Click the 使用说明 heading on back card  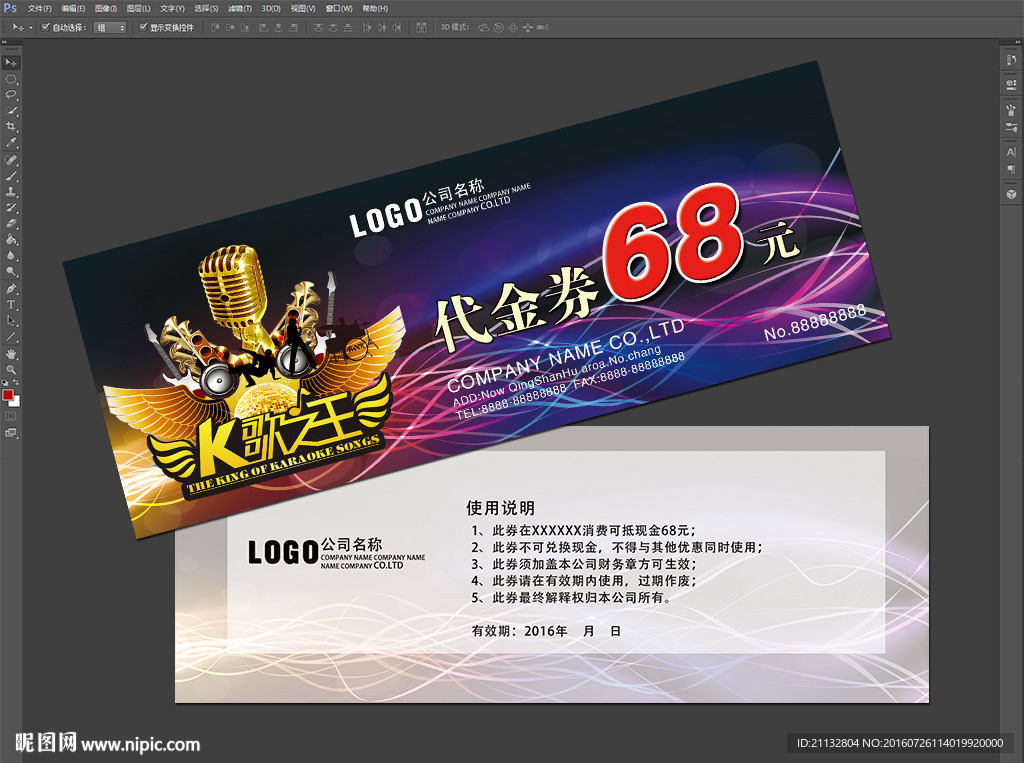(500, 508)
